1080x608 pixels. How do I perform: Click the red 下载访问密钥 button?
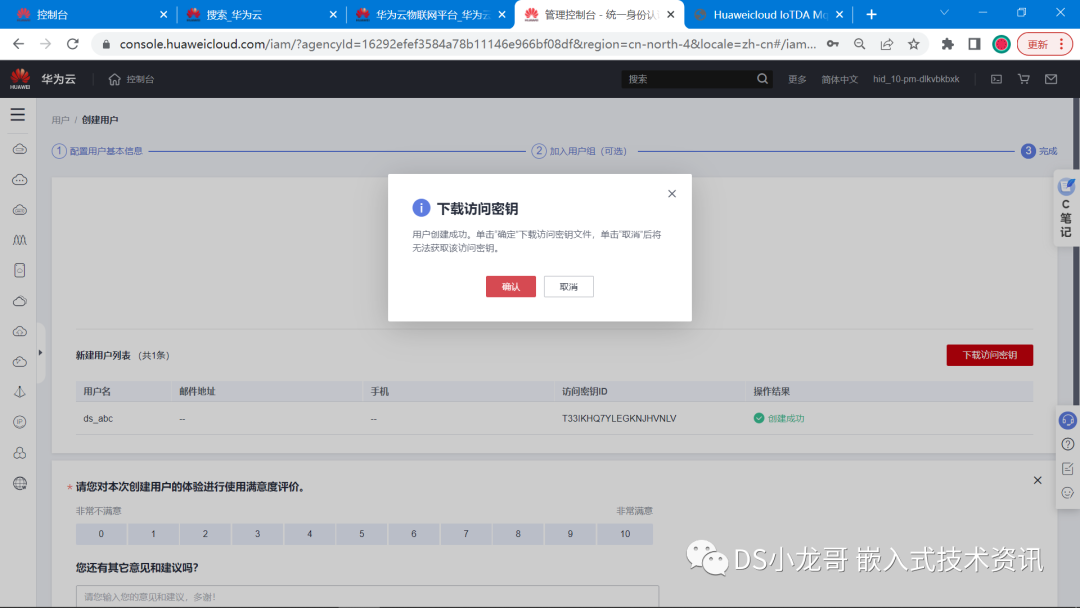(x=989, y=354)
